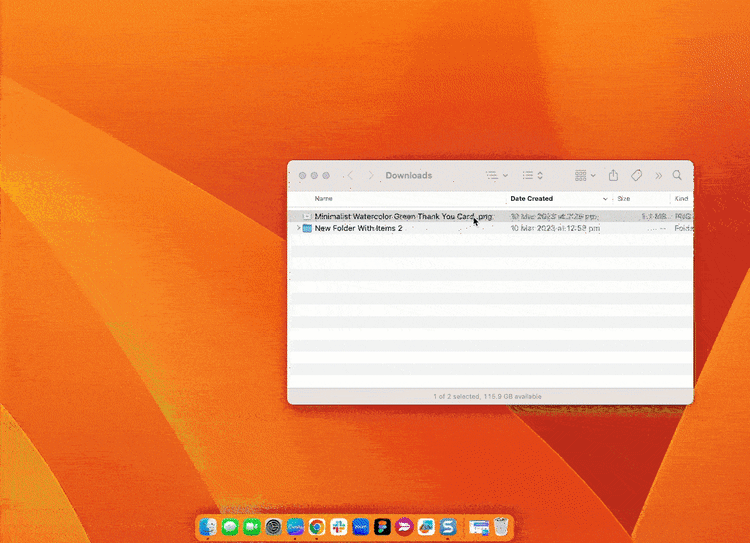Viewport: 750px width, 543px height.
Task: Toggle sort direction chevron next to Date Created
Action: coord(605,199)
